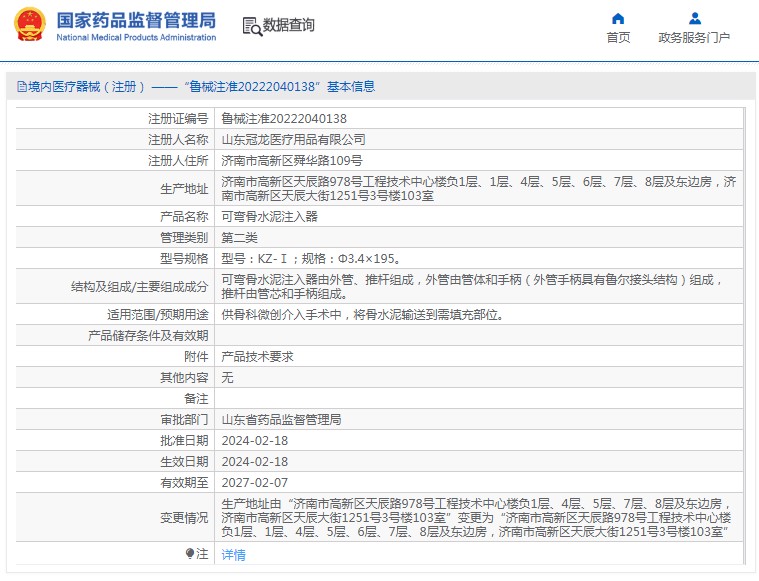Click the 有效期至 row label
The width and height of the screenshot is (759, 581).
click(x=184, y=483)
